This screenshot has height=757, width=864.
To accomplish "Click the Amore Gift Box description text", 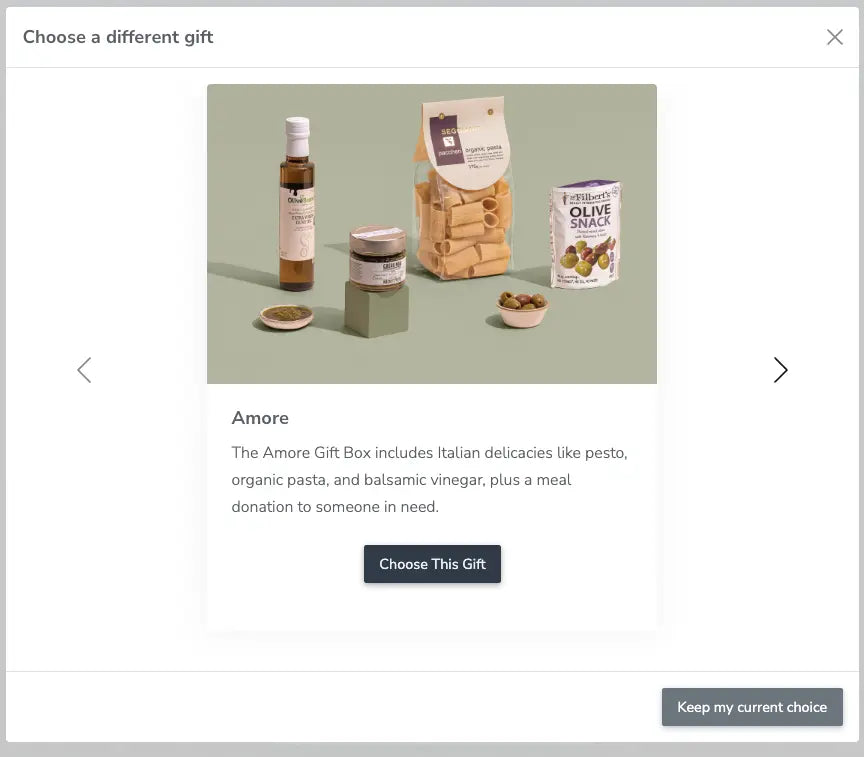I will coord(429,479).
